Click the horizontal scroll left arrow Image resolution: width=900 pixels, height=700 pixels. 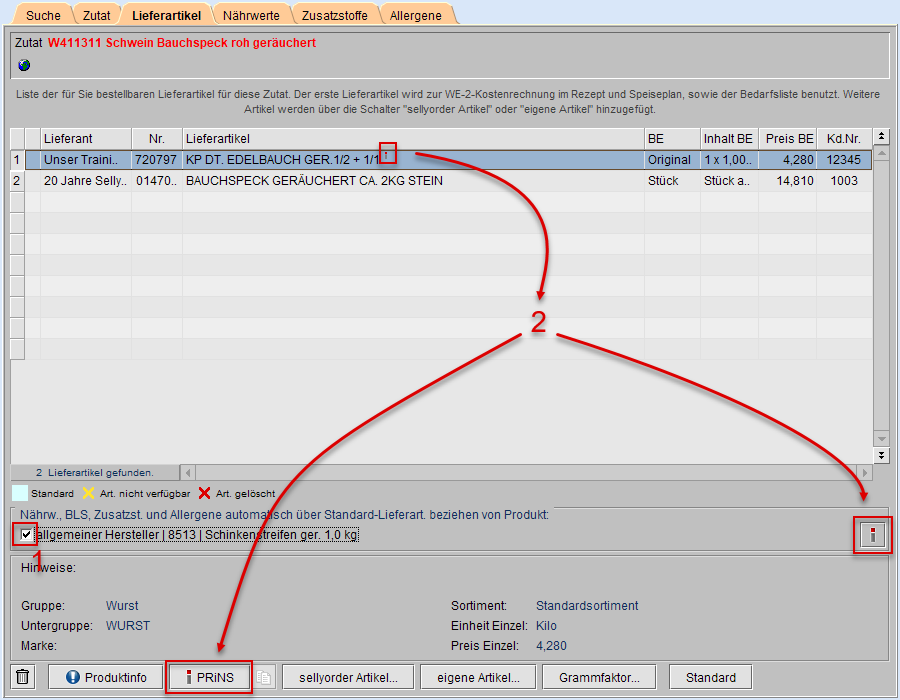pyautogui.click(x=188, y=472)
